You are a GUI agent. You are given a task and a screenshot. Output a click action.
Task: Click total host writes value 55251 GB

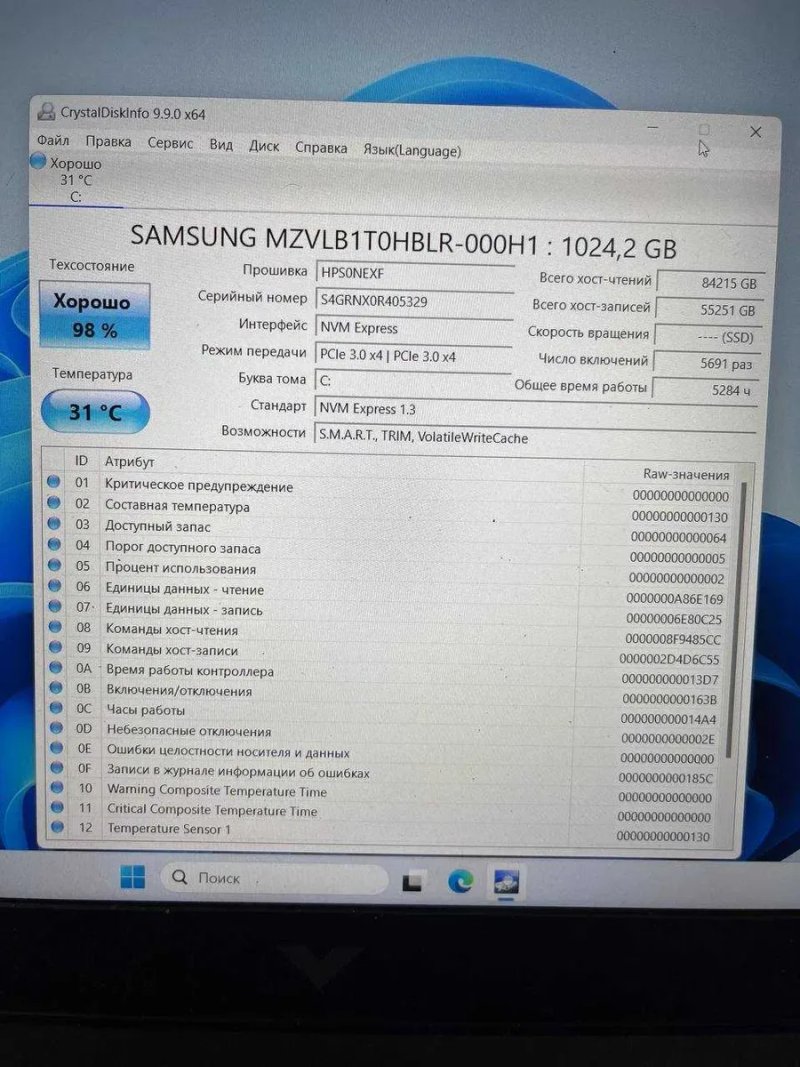coord(708,310)
